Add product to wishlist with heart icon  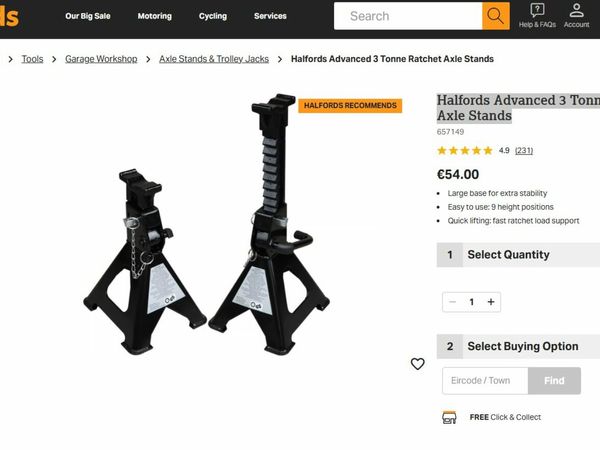417,364
